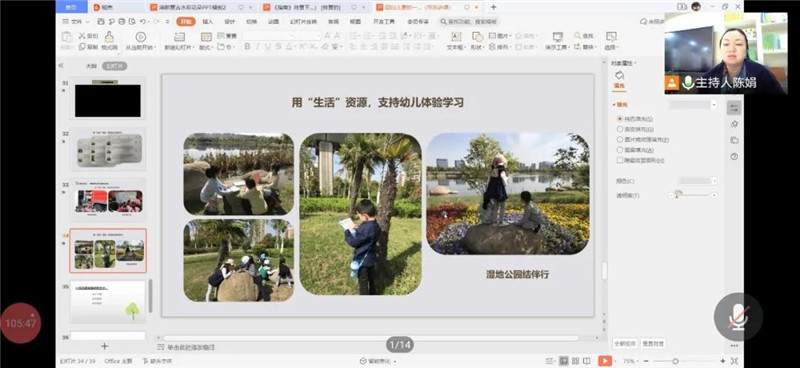This screenshot has width=800, height=368.
Task: Click the Find (查找) magnifier icon
Action: click(578, 36)
